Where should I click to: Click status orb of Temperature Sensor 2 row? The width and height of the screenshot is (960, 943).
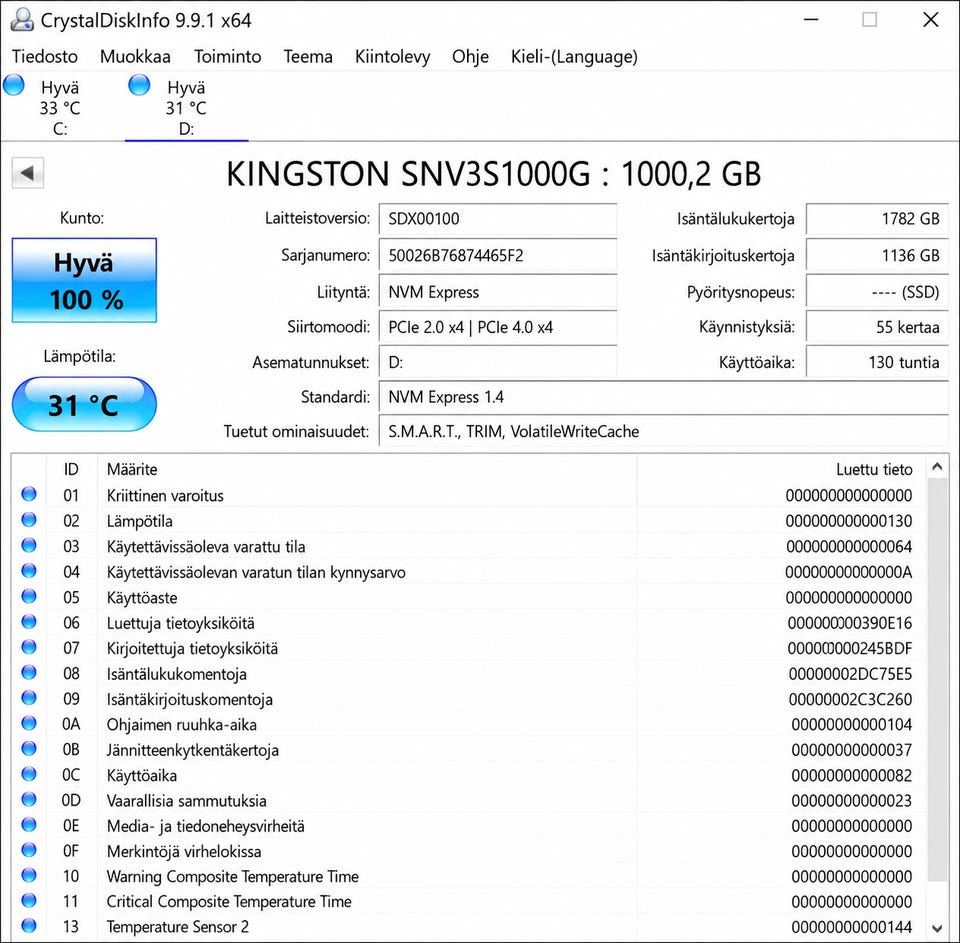click(x=29, y=925)
